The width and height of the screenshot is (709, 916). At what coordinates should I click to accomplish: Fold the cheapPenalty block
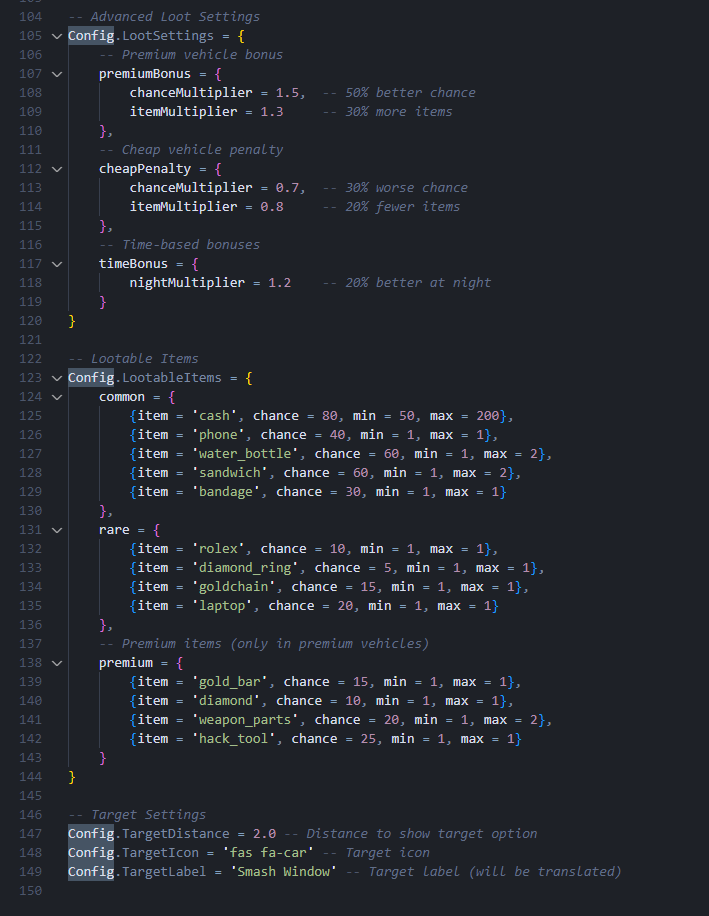[x=56, y=169]
